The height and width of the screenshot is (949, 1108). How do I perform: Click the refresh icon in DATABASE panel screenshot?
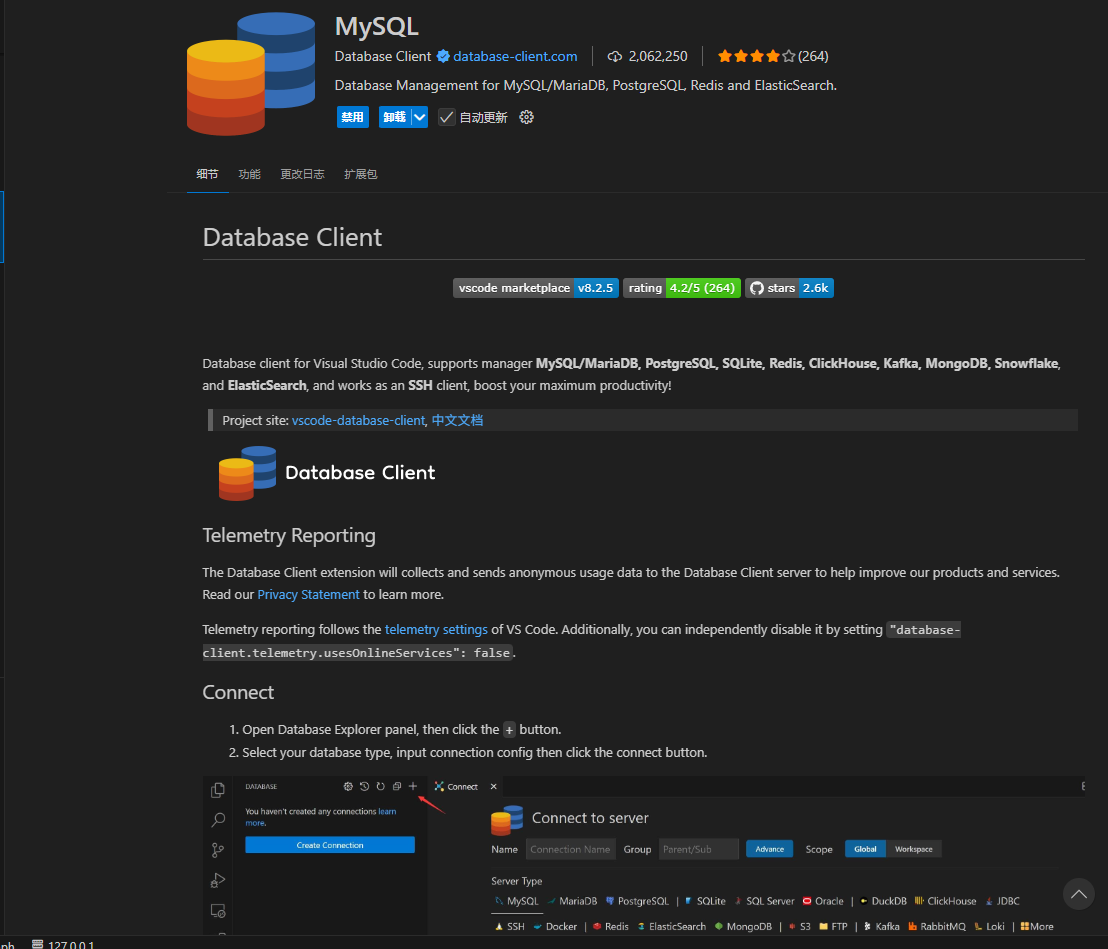(x=380, y=786)
